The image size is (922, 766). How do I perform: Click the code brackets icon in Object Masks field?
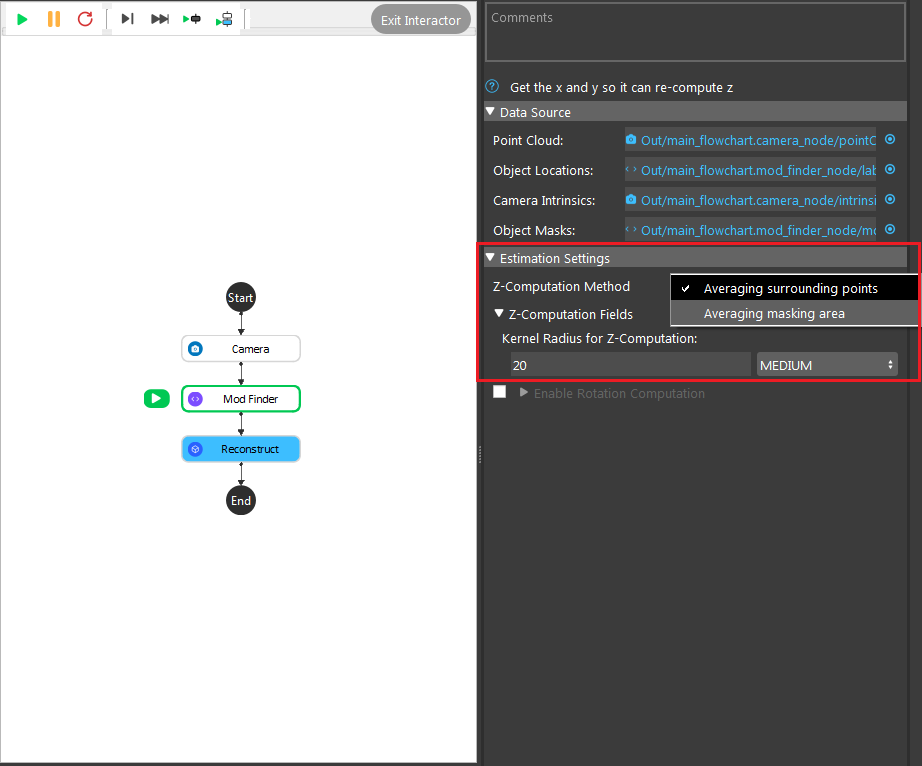[x=631, y=229]
